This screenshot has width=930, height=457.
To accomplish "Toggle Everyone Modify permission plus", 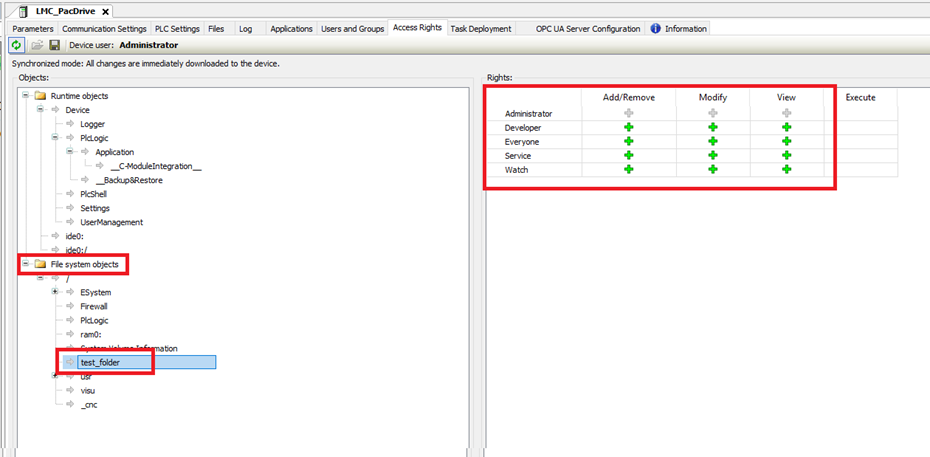I will point(713,142).
